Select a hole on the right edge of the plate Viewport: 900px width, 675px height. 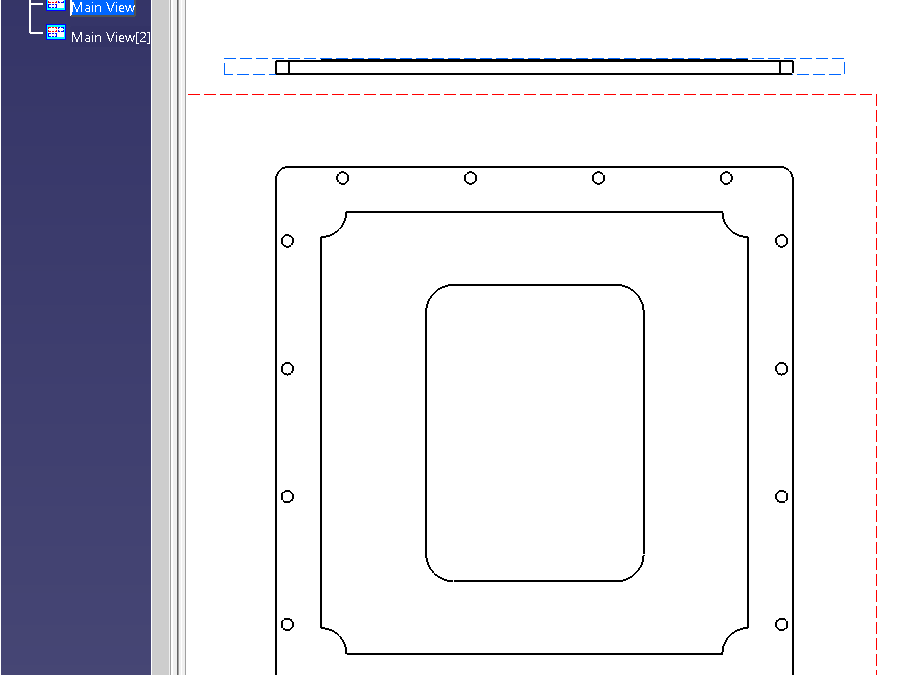780,368
